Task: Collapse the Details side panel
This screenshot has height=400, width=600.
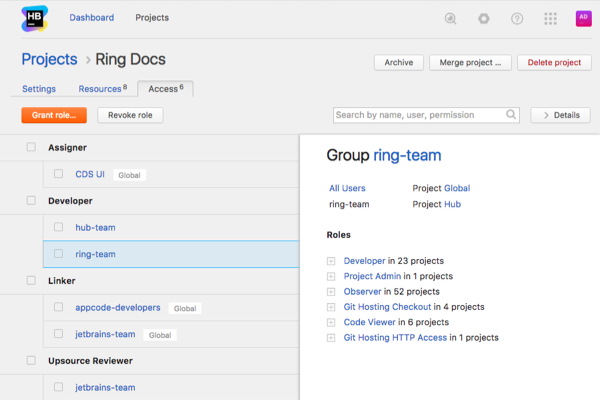Action: (560, 115)
